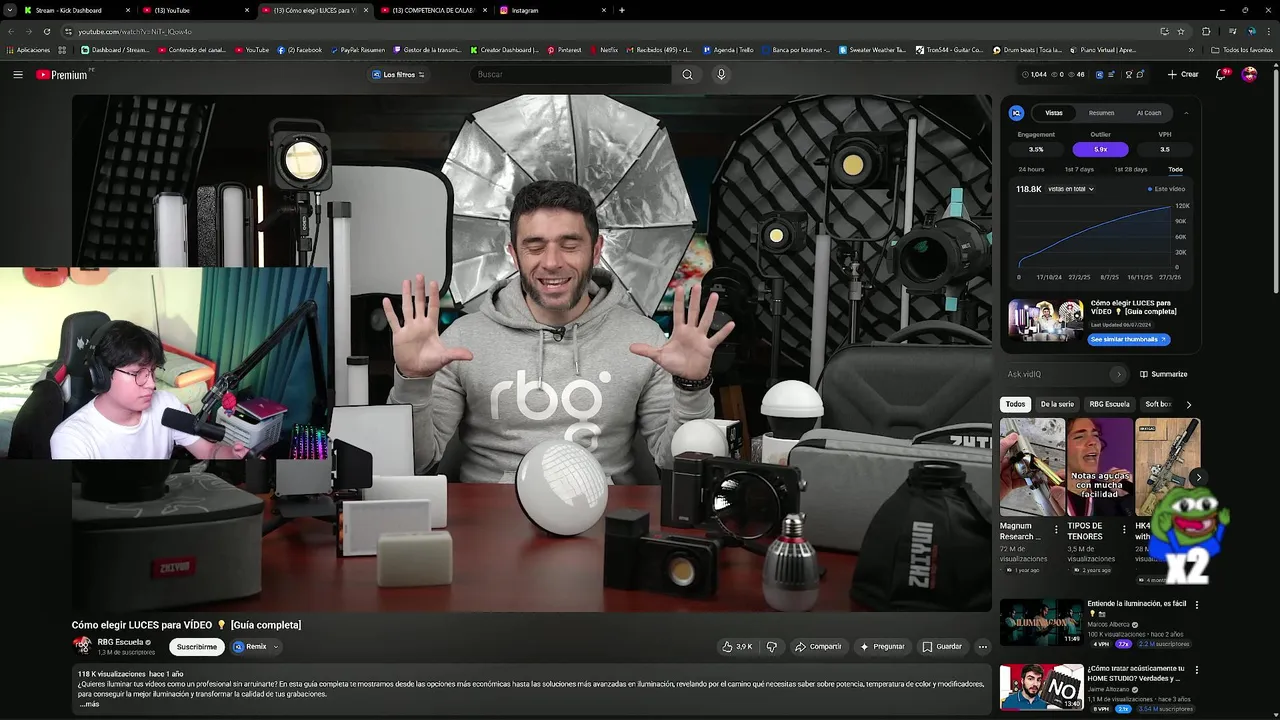The height and width of the screenshot is (720, 1280).
Task: Select the RBG Escuela filter chip
Action: (1109, 404)
